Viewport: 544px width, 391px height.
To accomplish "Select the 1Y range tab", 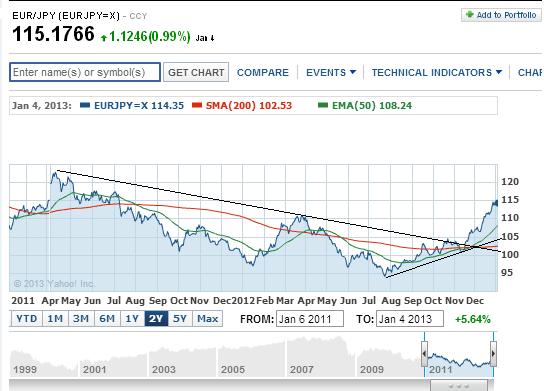I will [132, 318].
